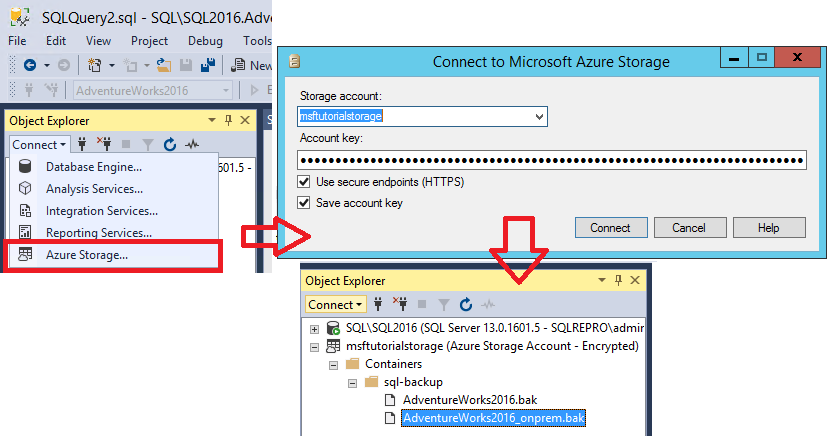This screenshot has width=827, height=437.
Task: Toggle Save account key checkbox
Action: pos(304,202)
